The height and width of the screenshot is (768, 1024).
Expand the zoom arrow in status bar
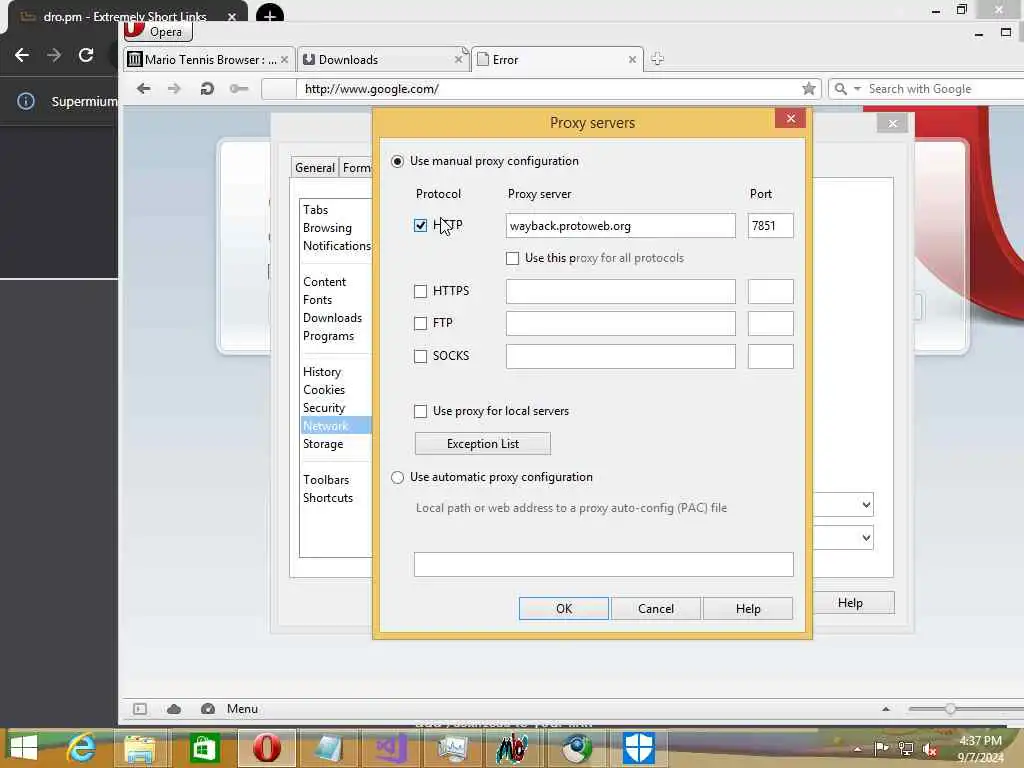coord(886,709)
